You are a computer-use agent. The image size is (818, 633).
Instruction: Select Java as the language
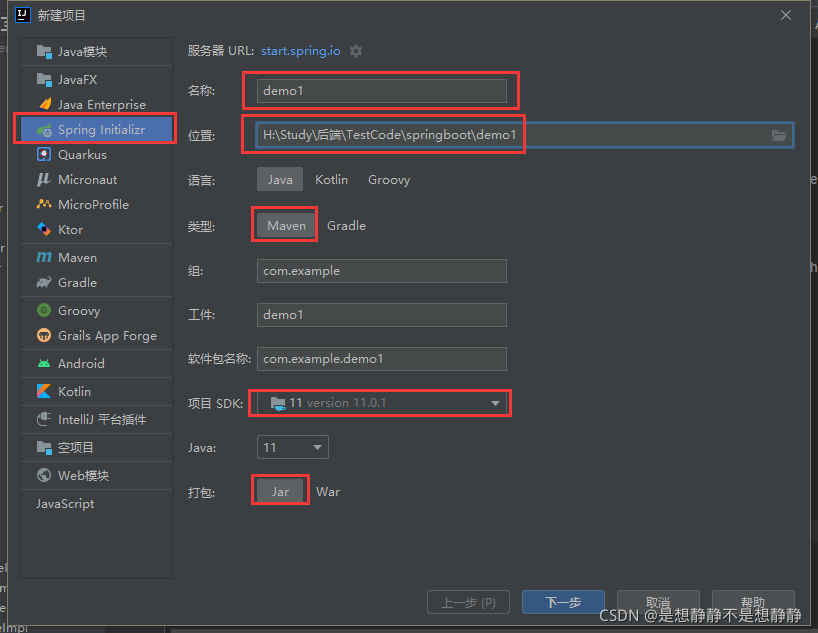click(x=280, y=180)
